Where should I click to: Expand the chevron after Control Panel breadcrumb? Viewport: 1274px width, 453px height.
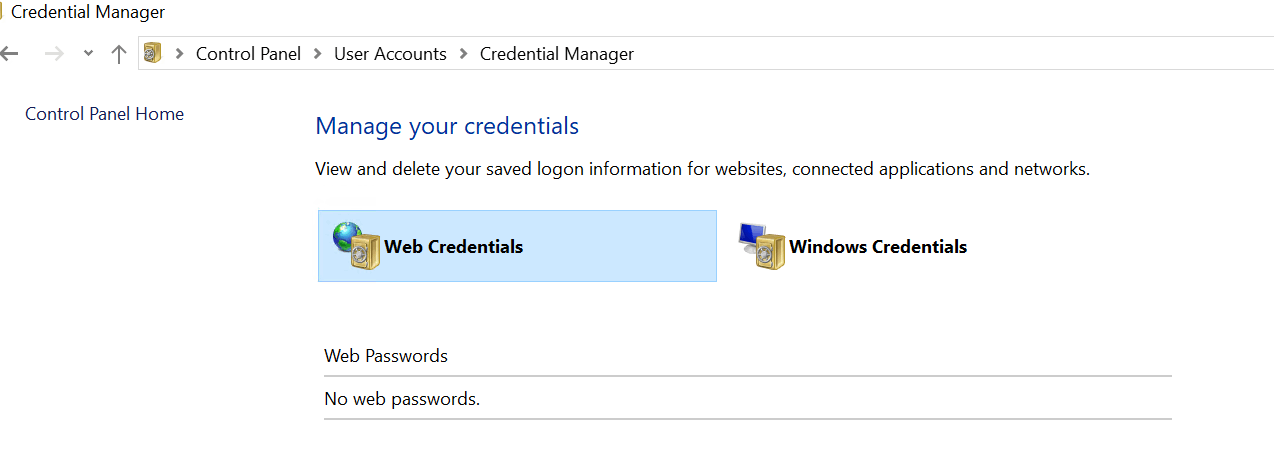(x=318, y=54)
